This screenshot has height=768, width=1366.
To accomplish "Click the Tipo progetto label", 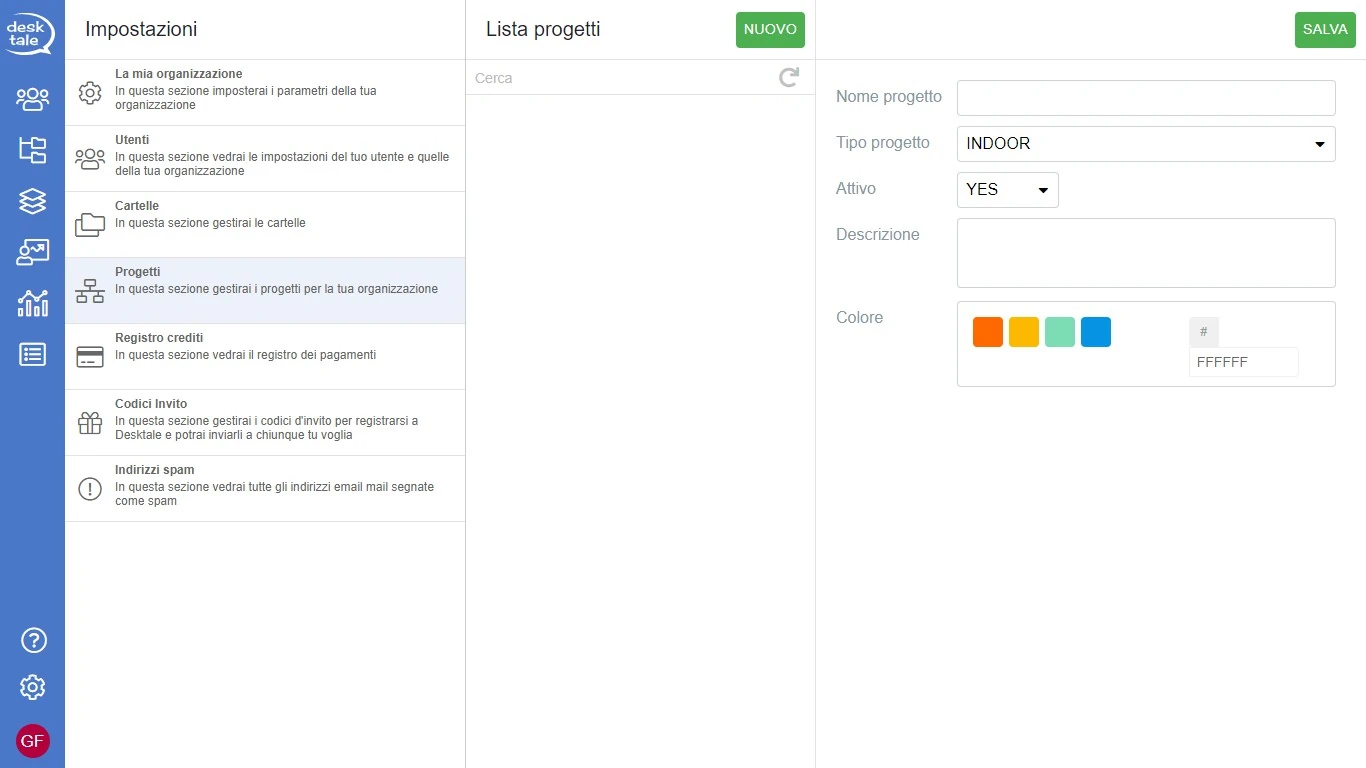I will point(883,143).
